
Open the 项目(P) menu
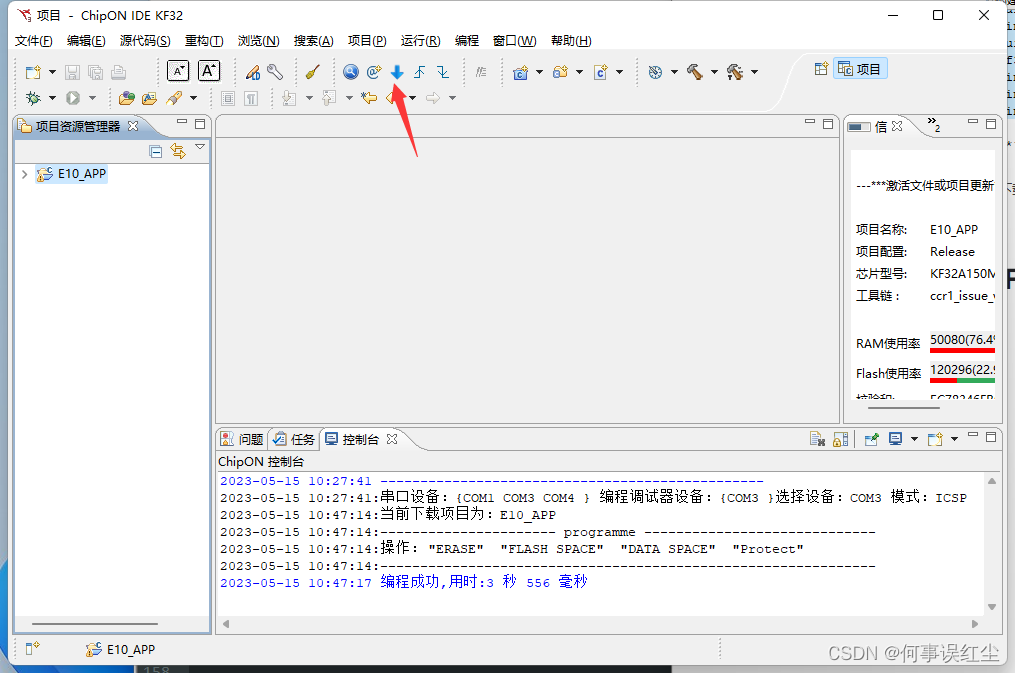367,41
